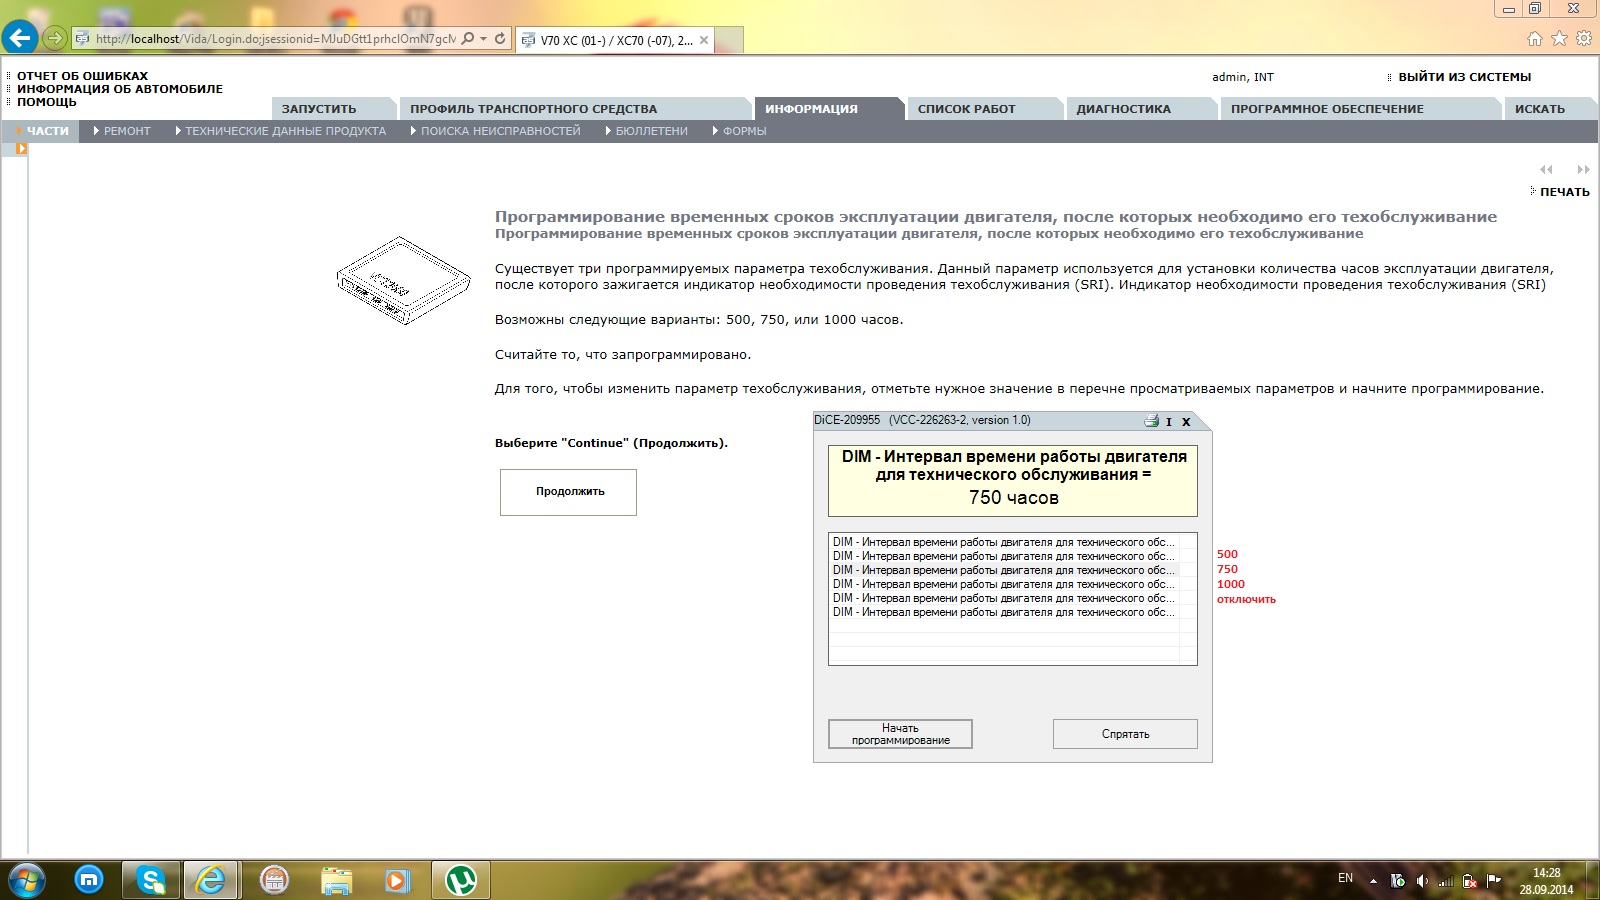Click Начать программирование button
1600x900 pixels.
[x=900, y=734]
